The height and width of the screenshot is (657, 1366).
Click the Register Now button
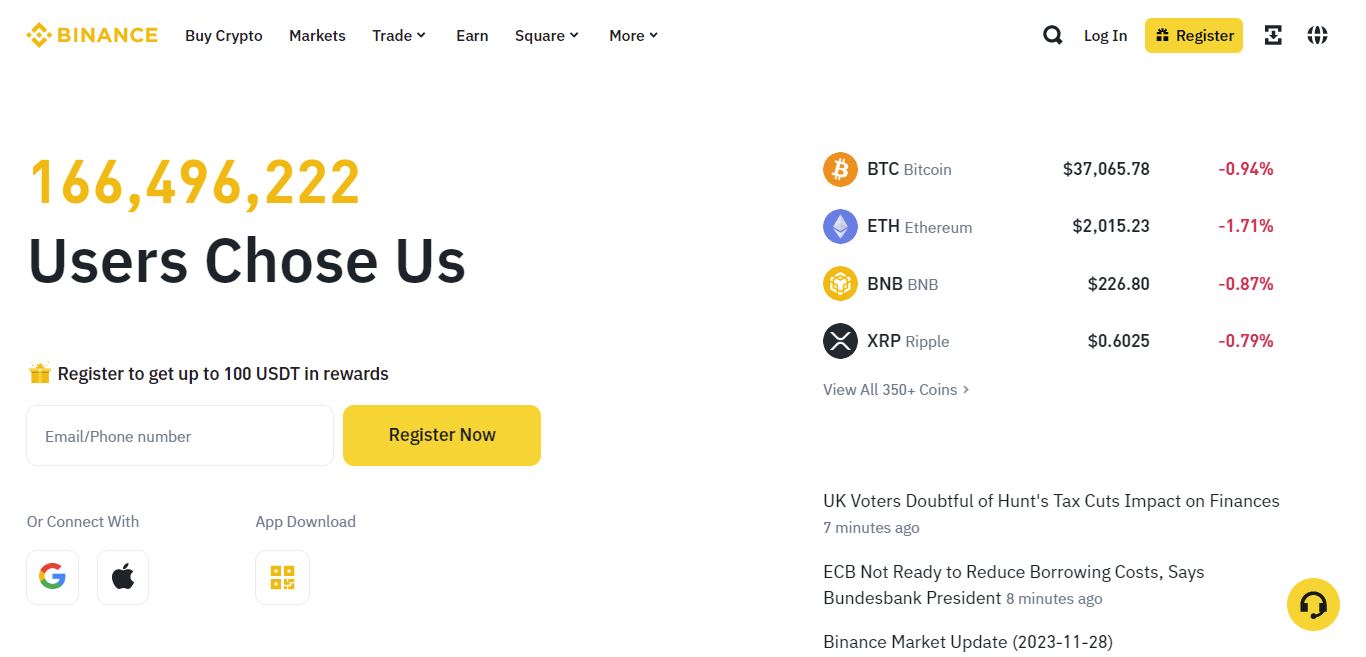441,435
